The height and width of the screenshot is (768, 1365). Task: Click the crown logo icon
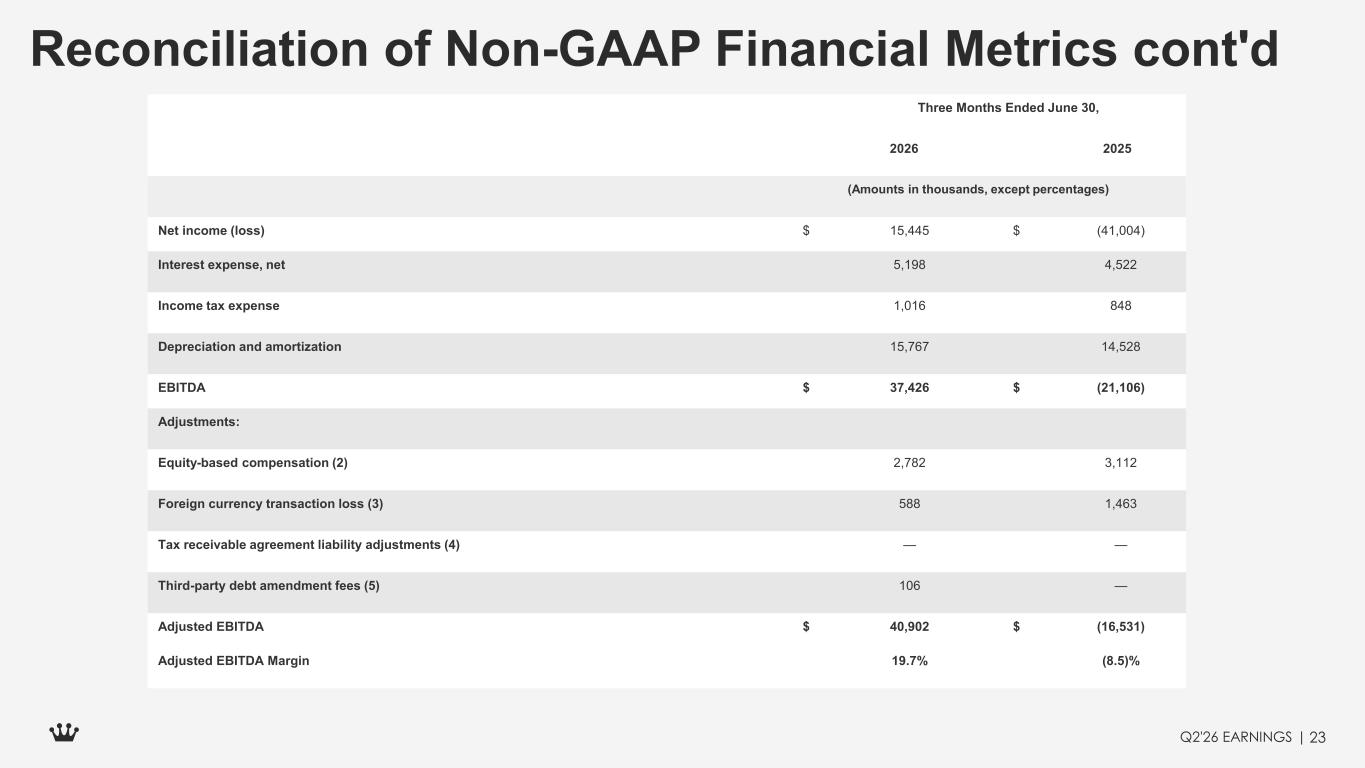pos(64,734)
